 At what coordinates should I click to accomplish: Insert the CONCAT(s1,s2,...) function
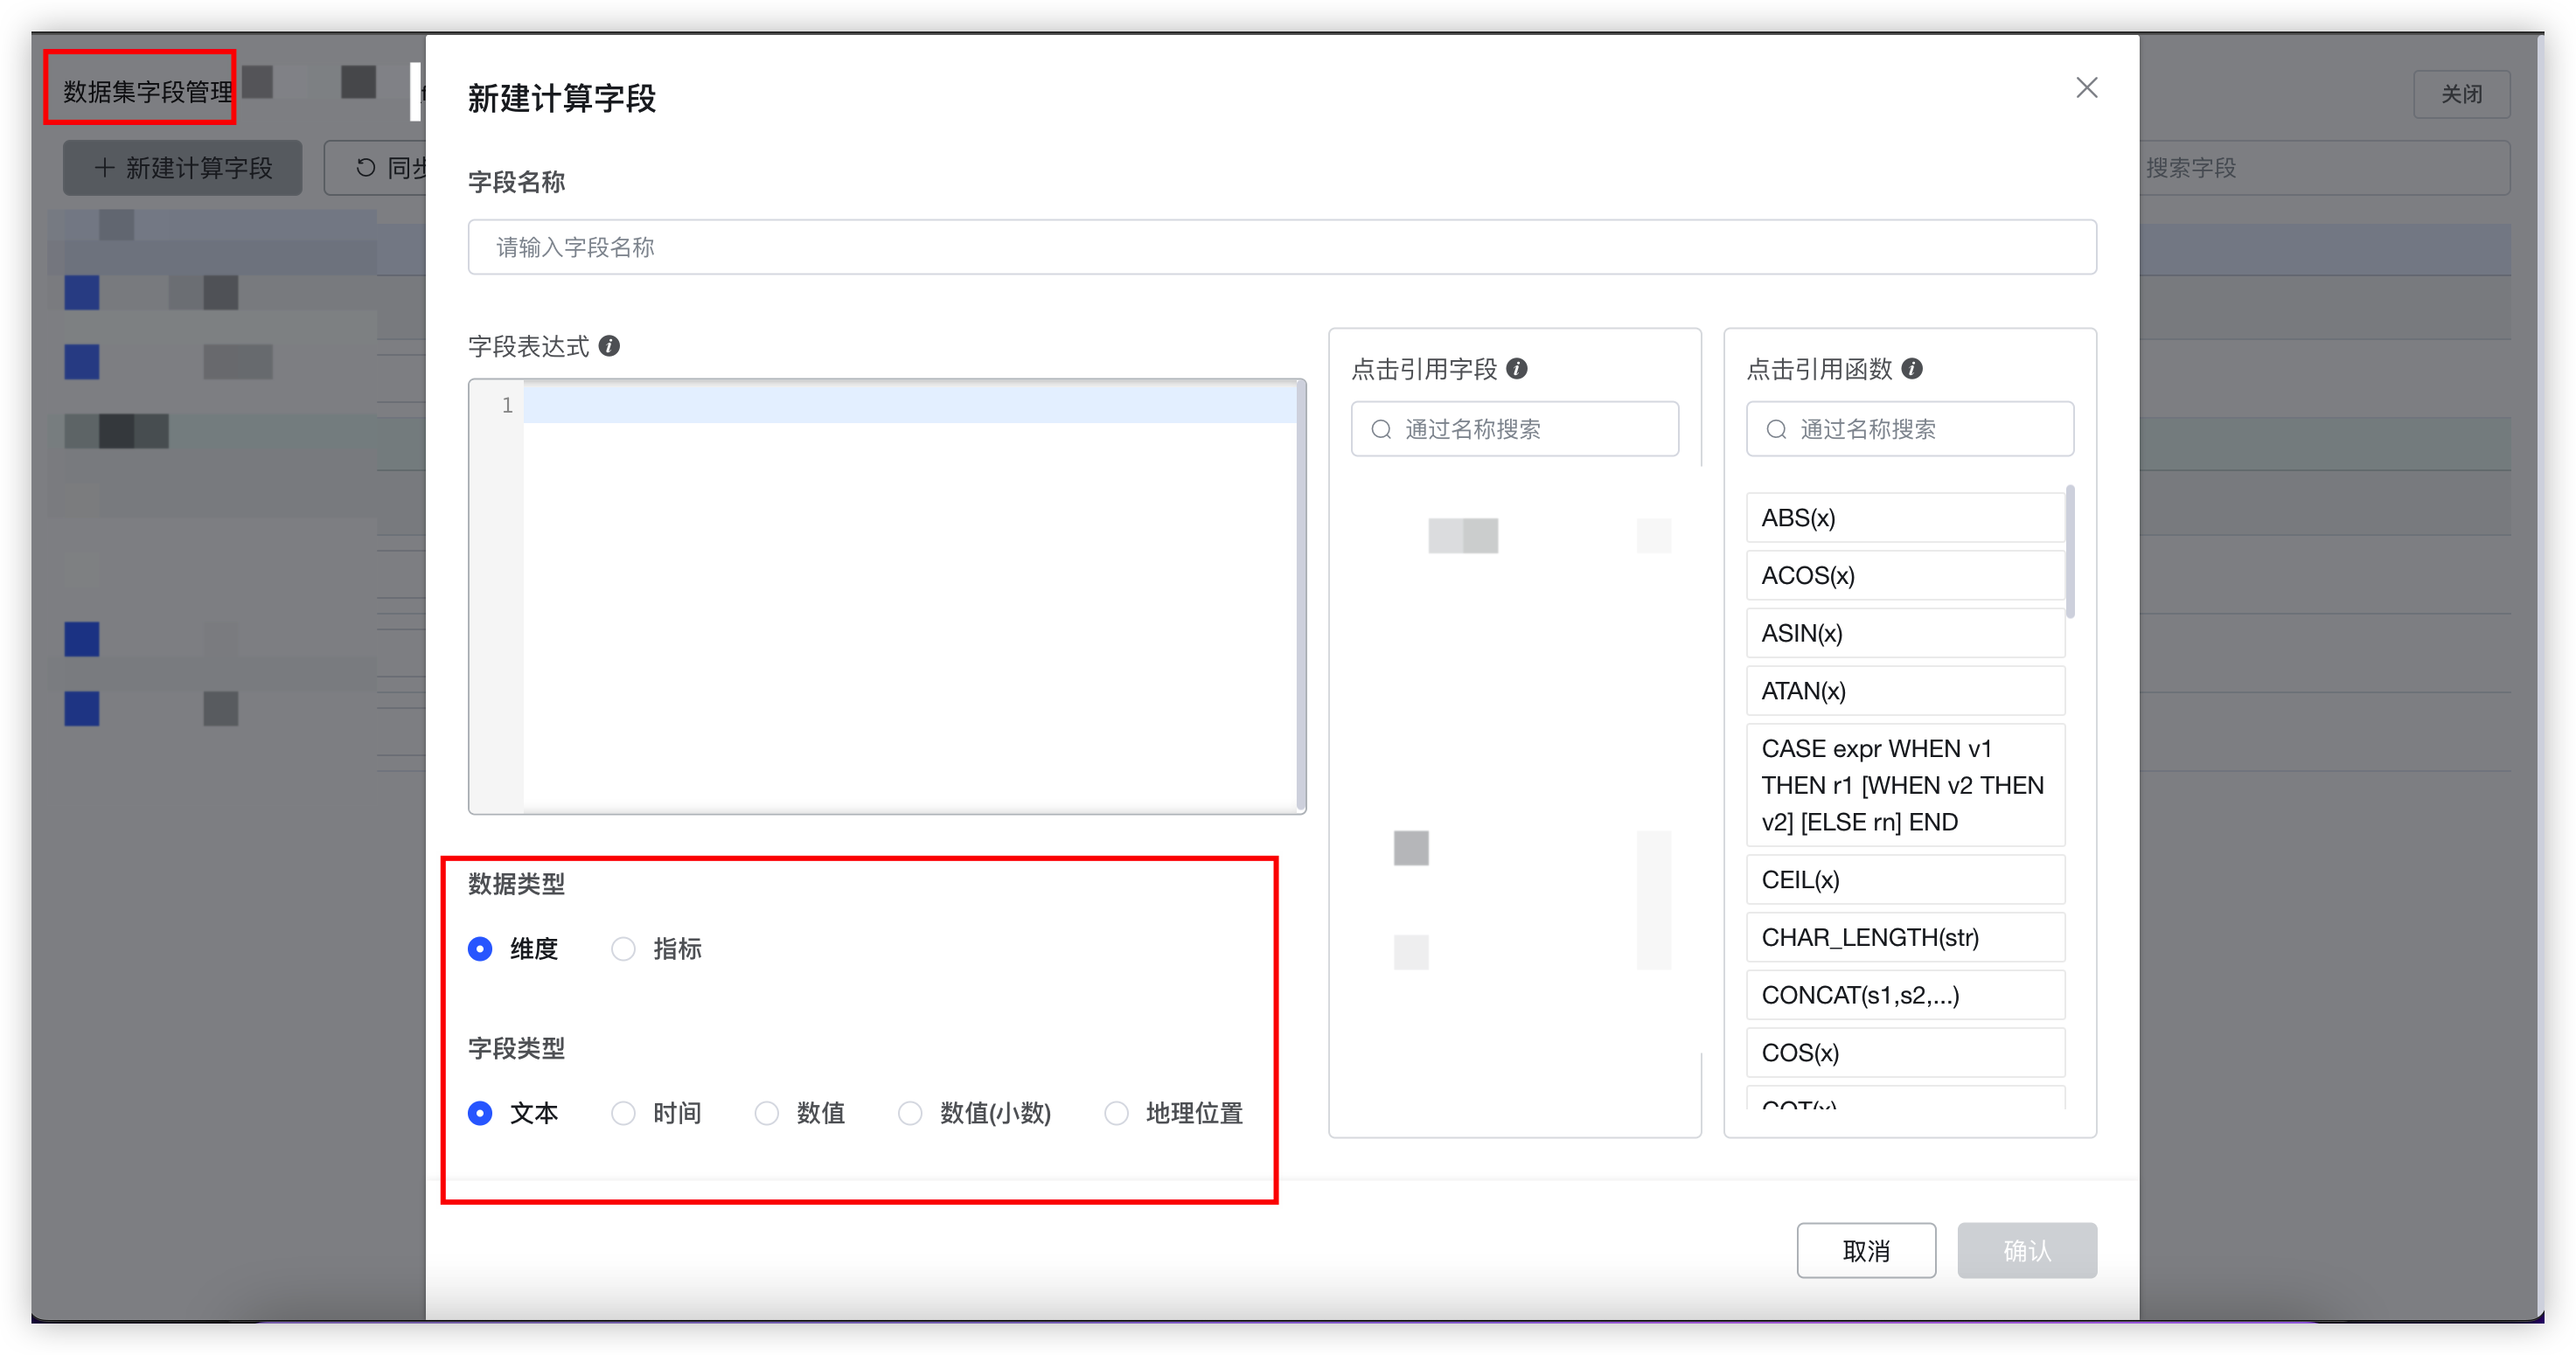click(1860, 994)
